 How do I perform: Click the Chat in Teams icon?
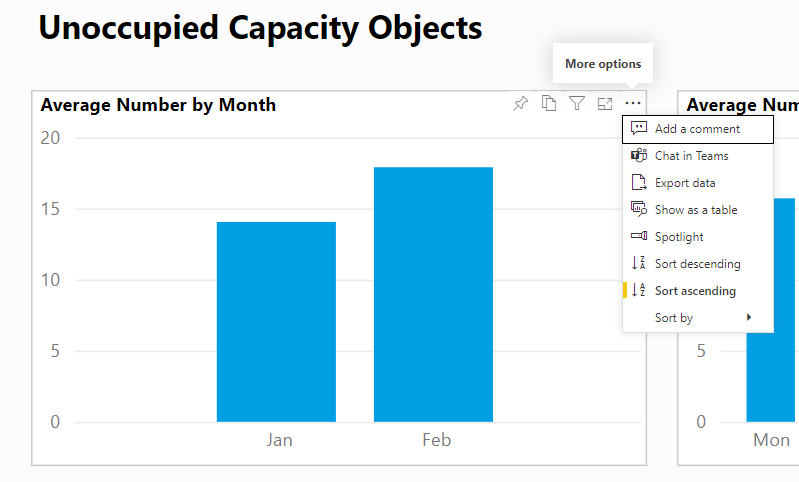[640, 156]
